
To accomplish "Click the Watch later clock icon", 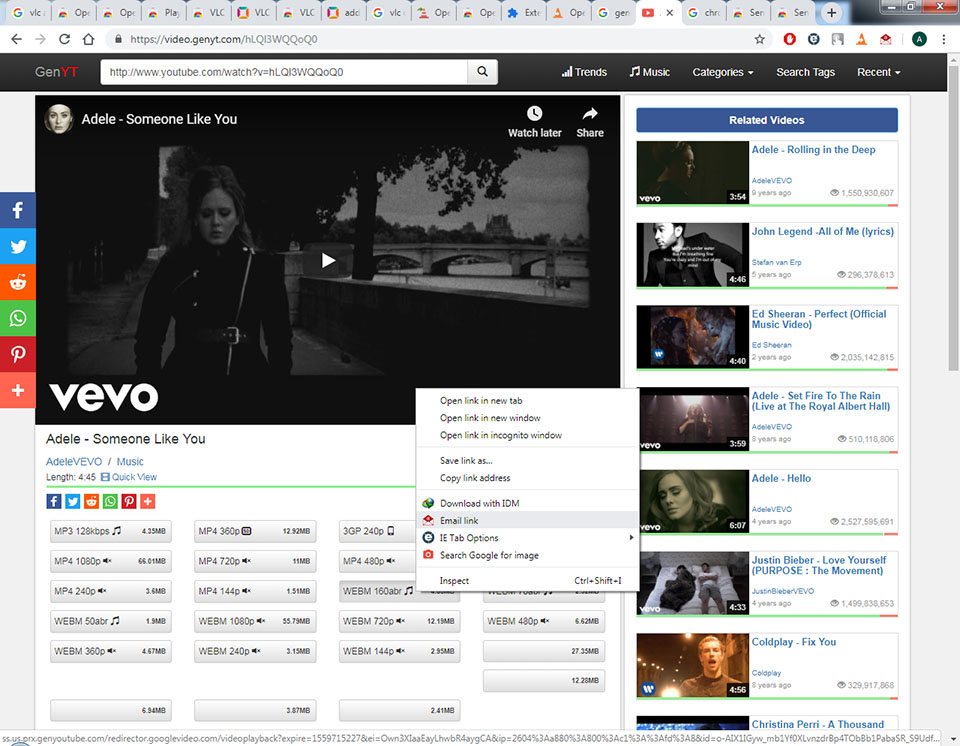I will pyautogui.click(x=534, y=114).
